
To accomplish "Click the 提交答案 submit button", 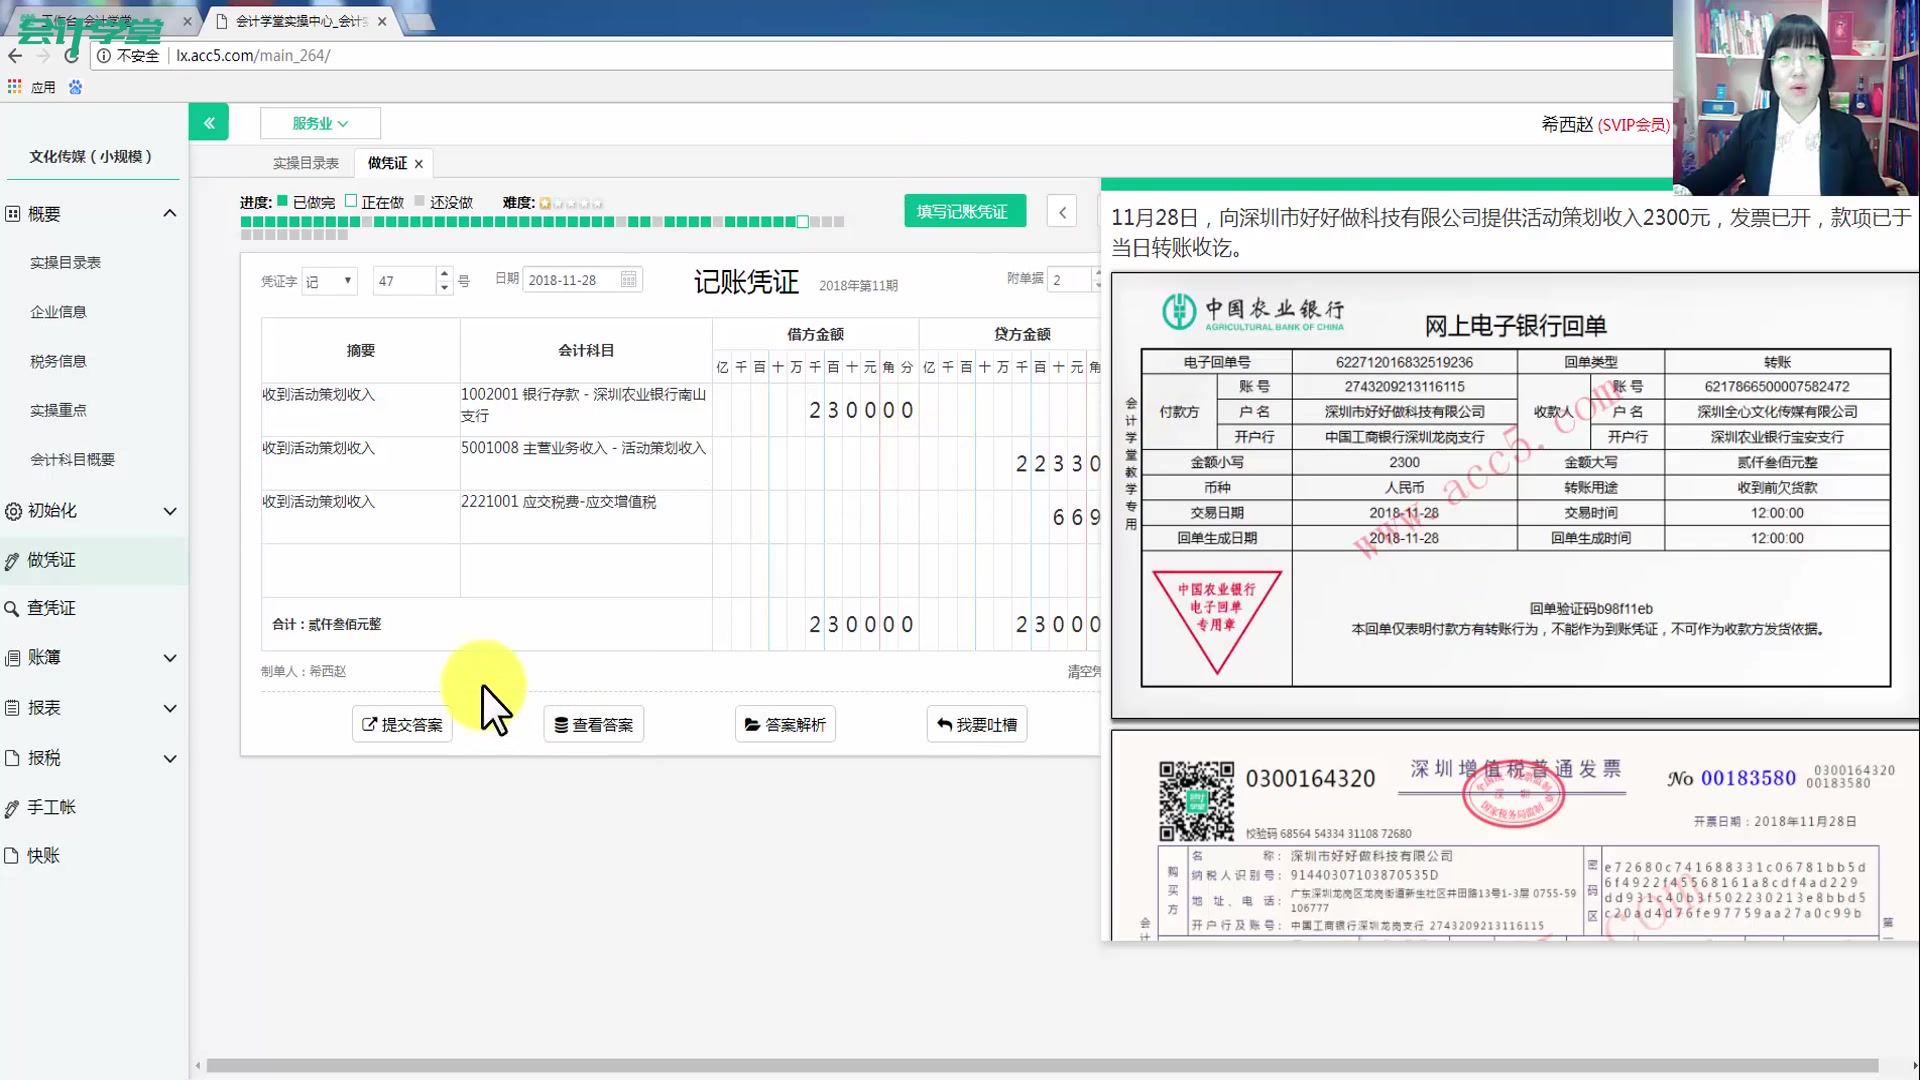I will [x=402, y=724].
